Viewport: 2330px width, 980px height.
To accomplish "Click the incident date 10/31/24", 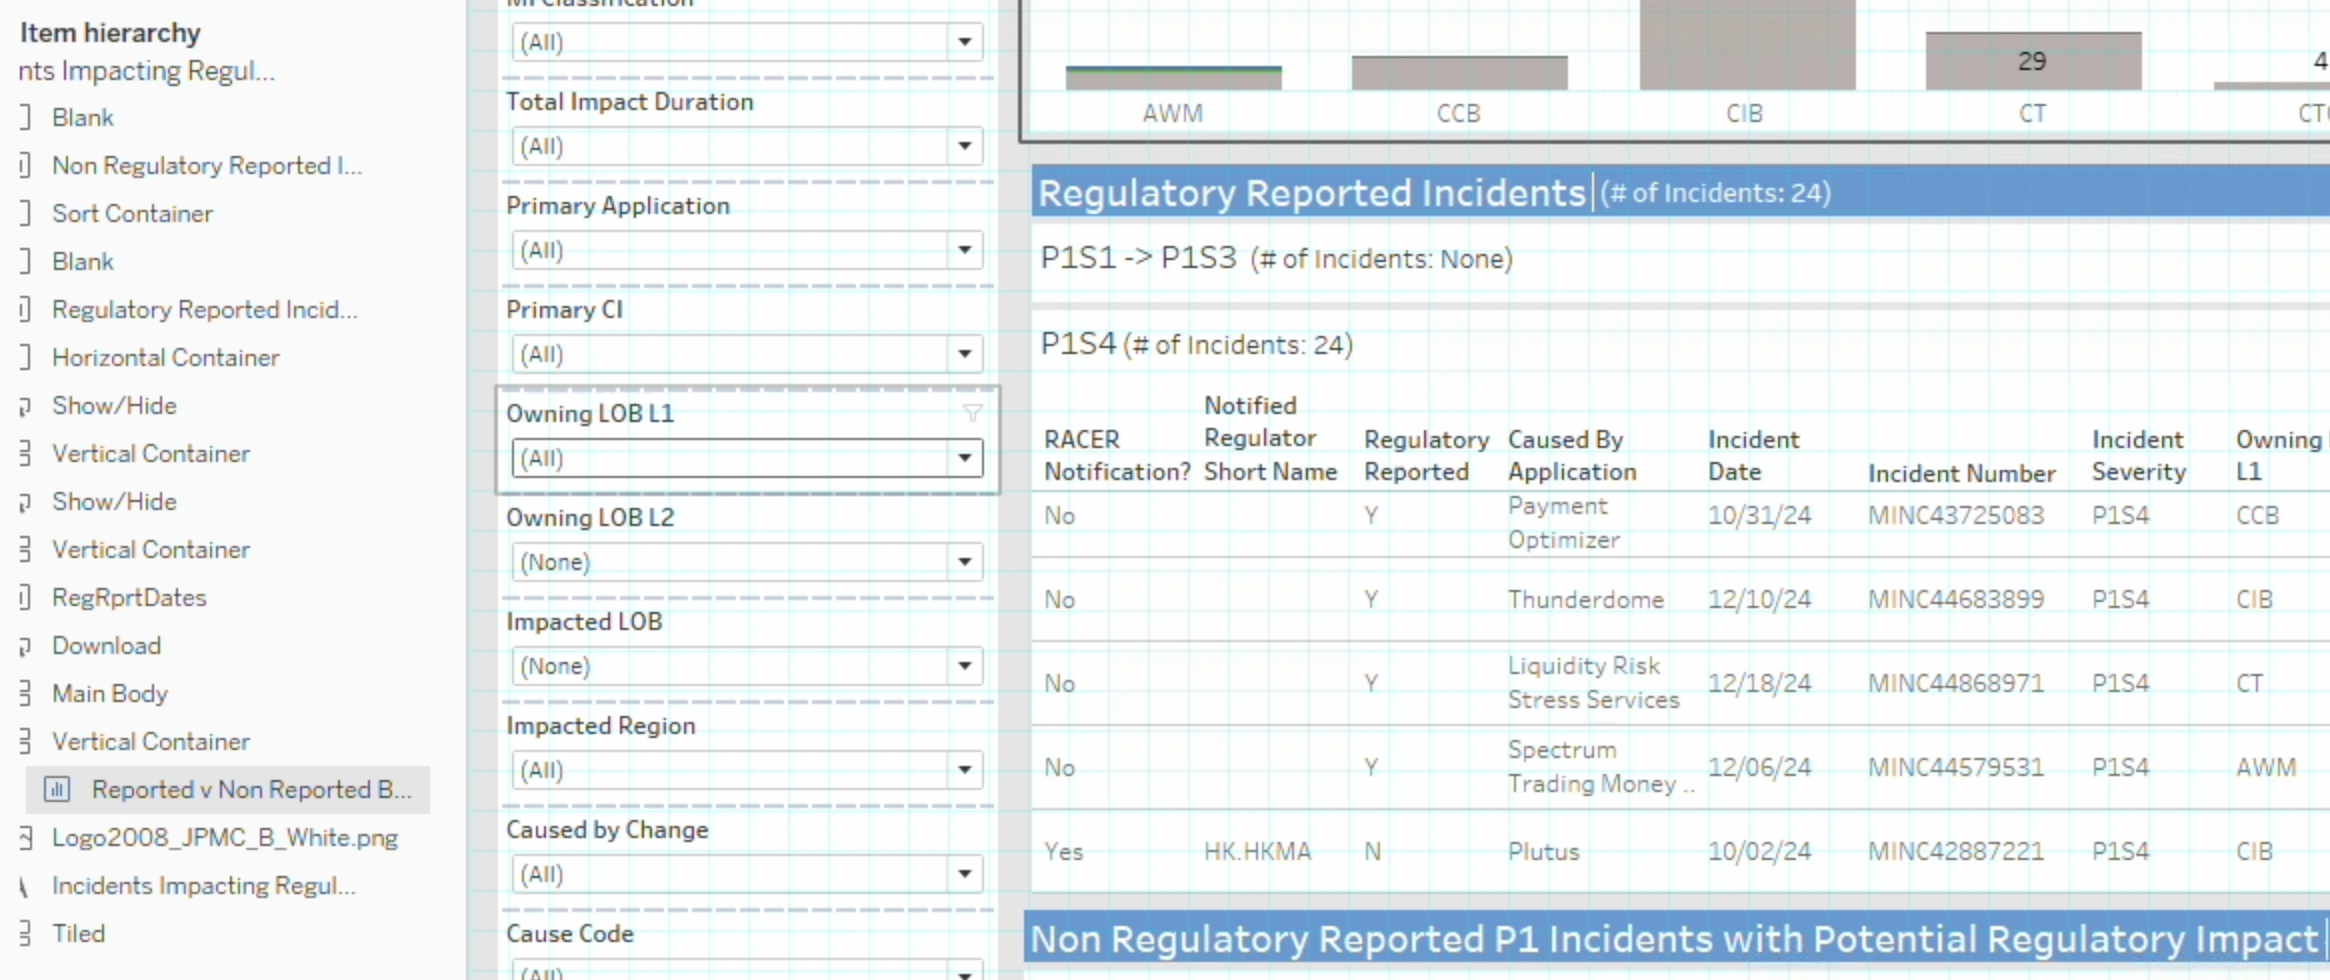I will (1759, 515).
